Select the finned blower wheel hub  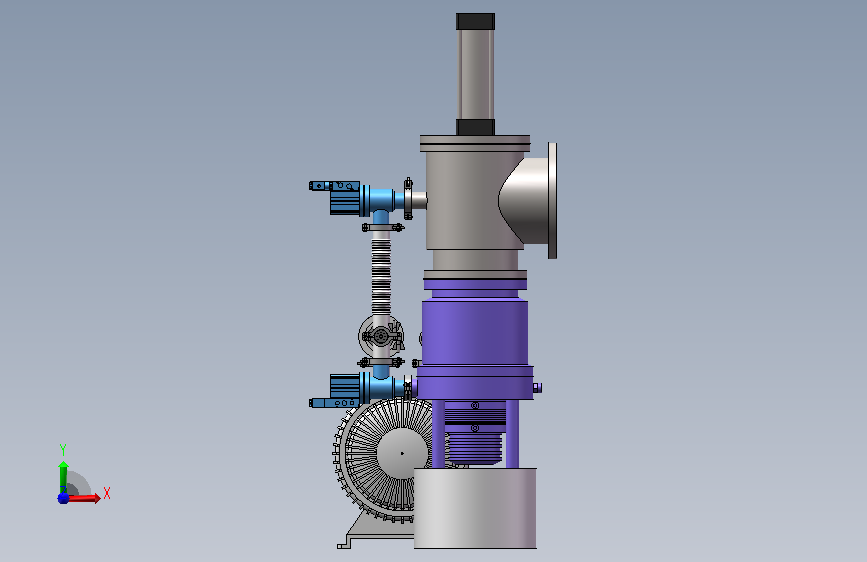pos(402,453)
